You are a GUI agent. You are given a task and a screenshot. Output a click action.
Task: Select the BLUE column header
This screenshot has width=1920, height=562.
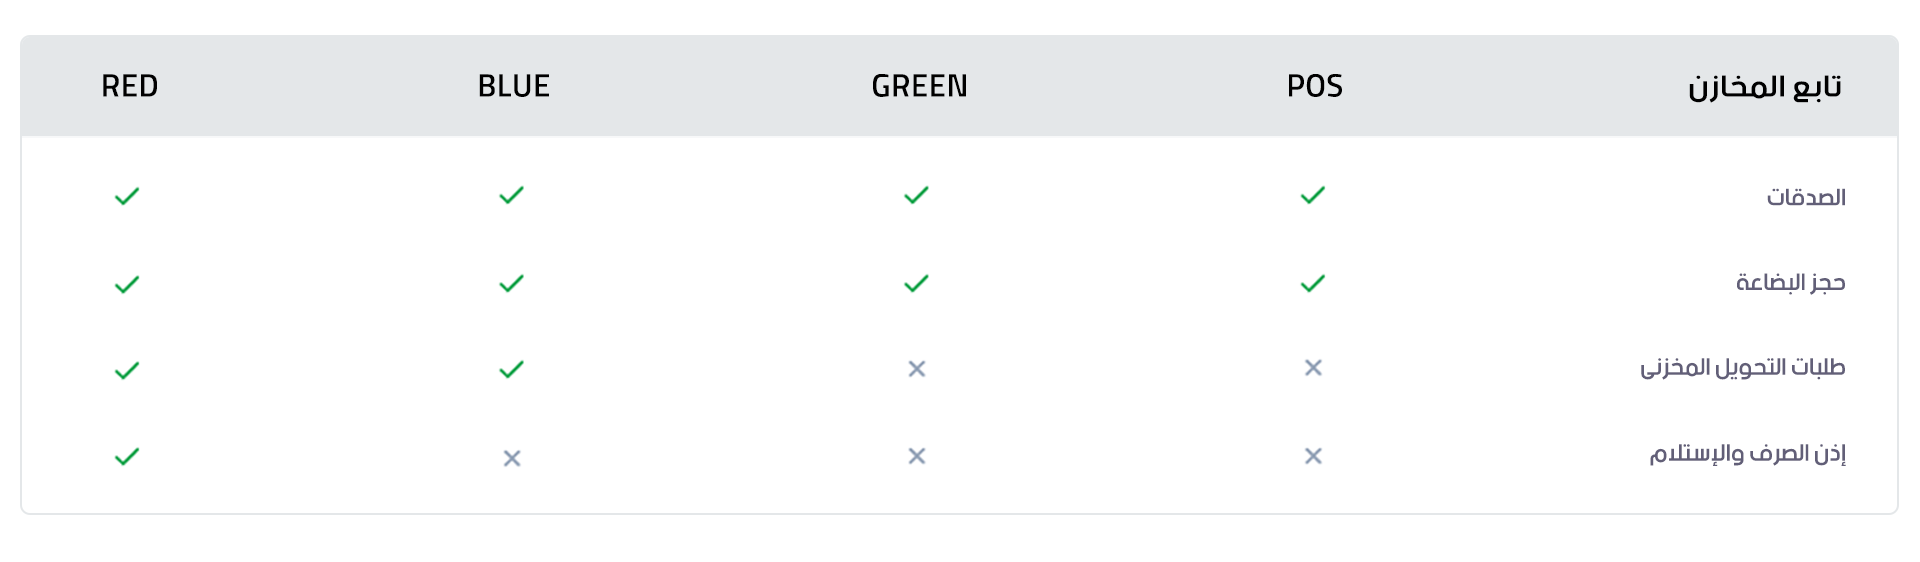[514, 87]
